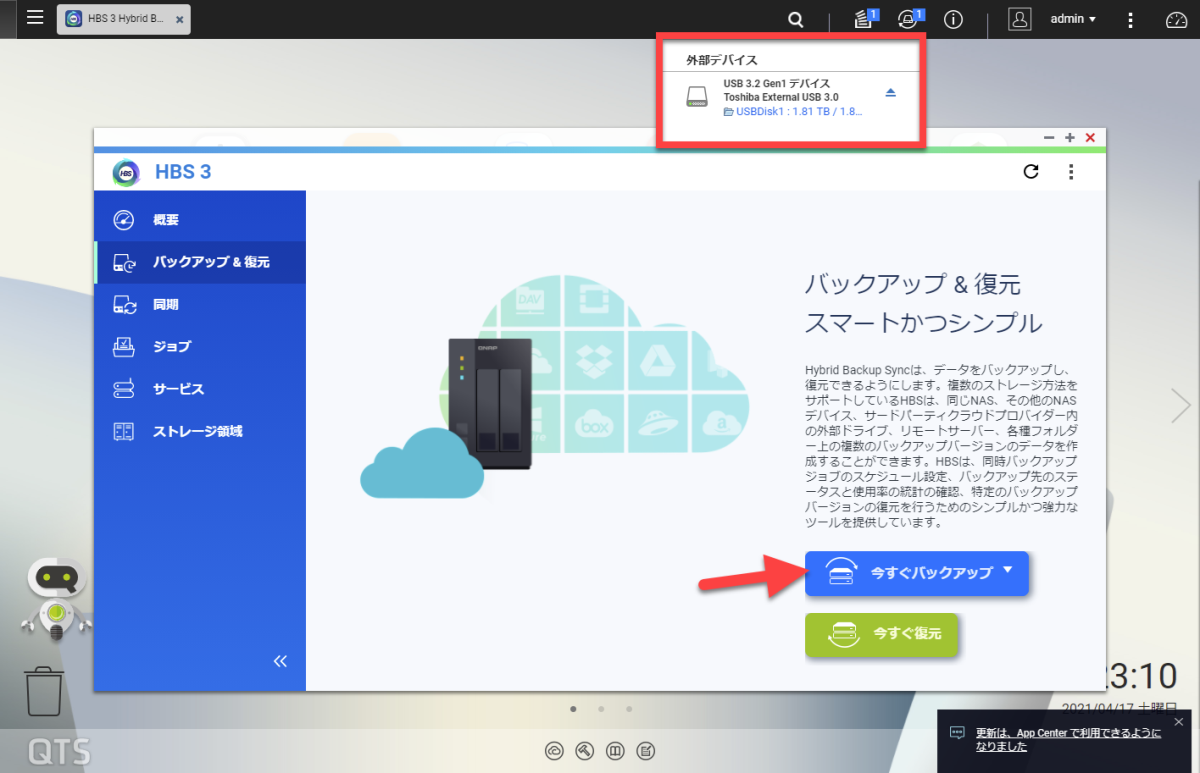Open the ジョブ jobs section

pos(200,347)
